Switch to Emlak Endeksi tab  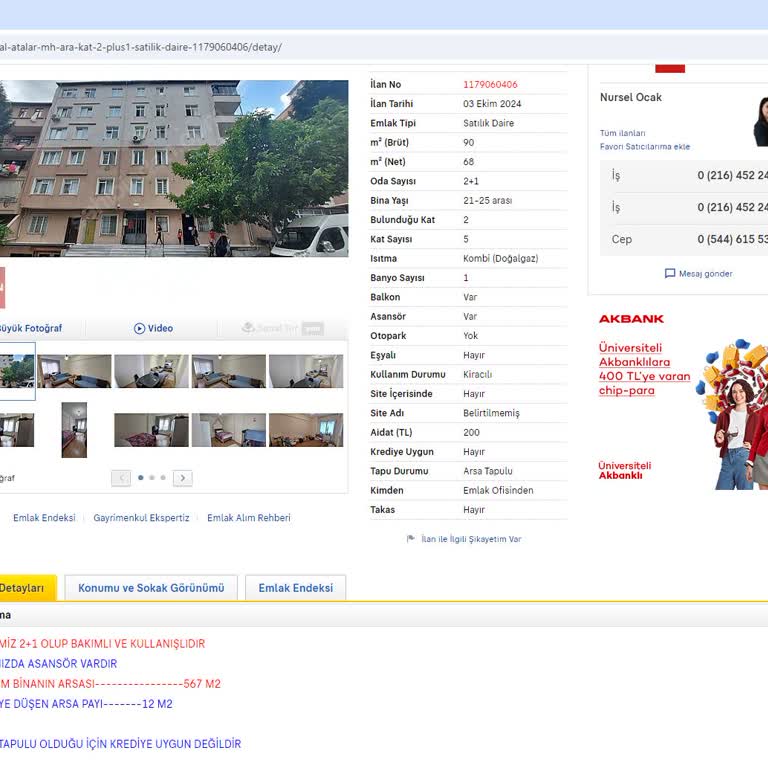click(295, 588)
